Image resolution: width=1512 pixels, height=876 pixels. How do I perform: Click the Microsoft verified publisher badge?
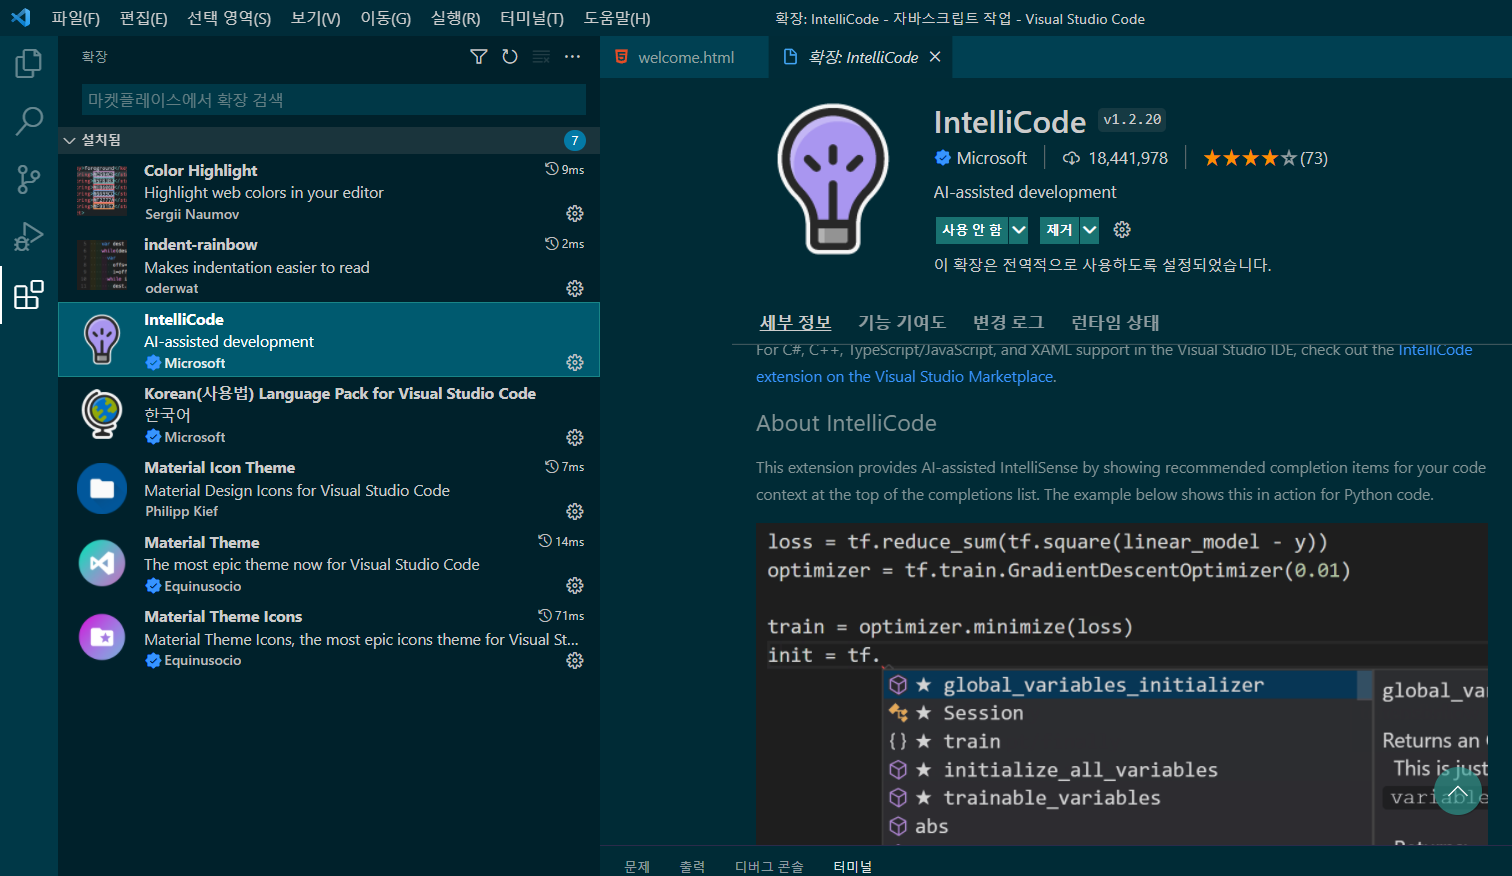pyautogui.click(x=943, y=158)
